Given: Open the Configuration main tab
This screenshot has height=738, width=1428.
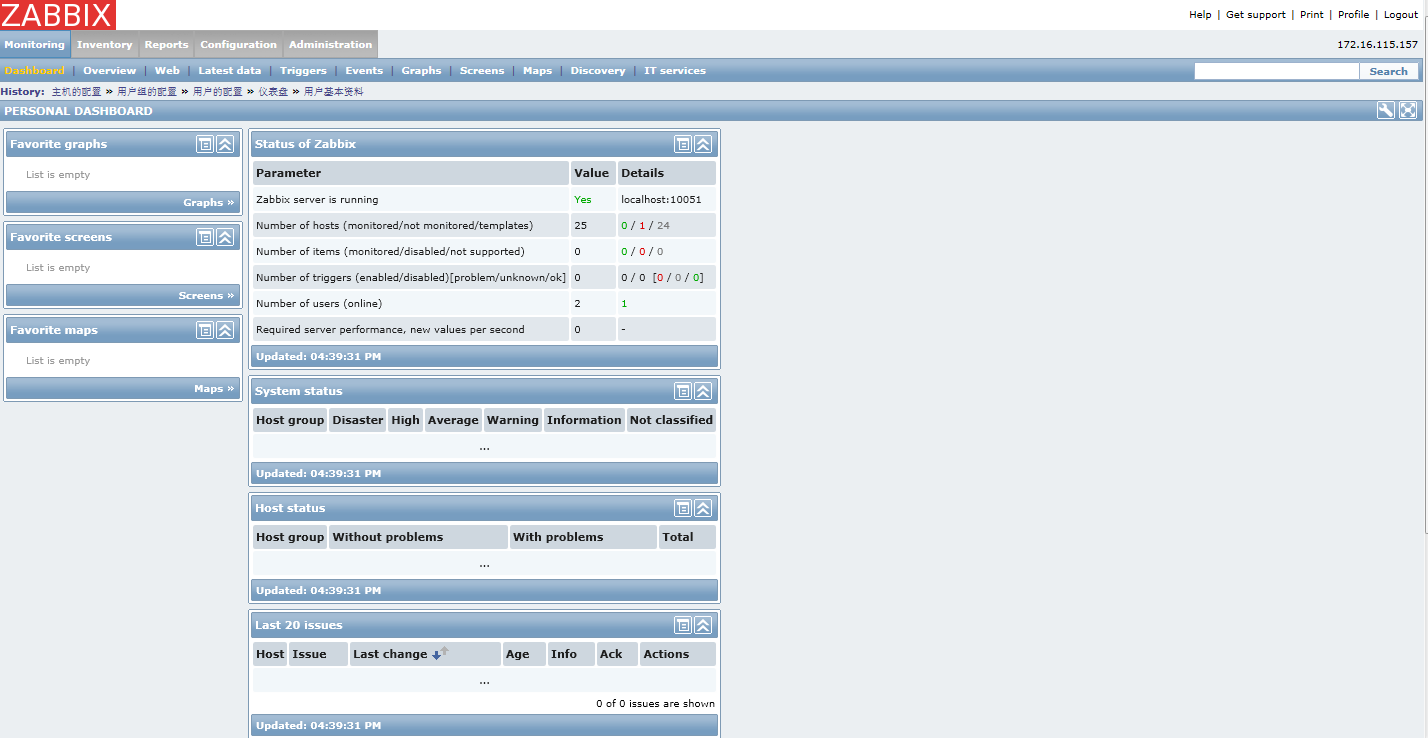Looking at the screenshot, I should (x=239, y=44).
